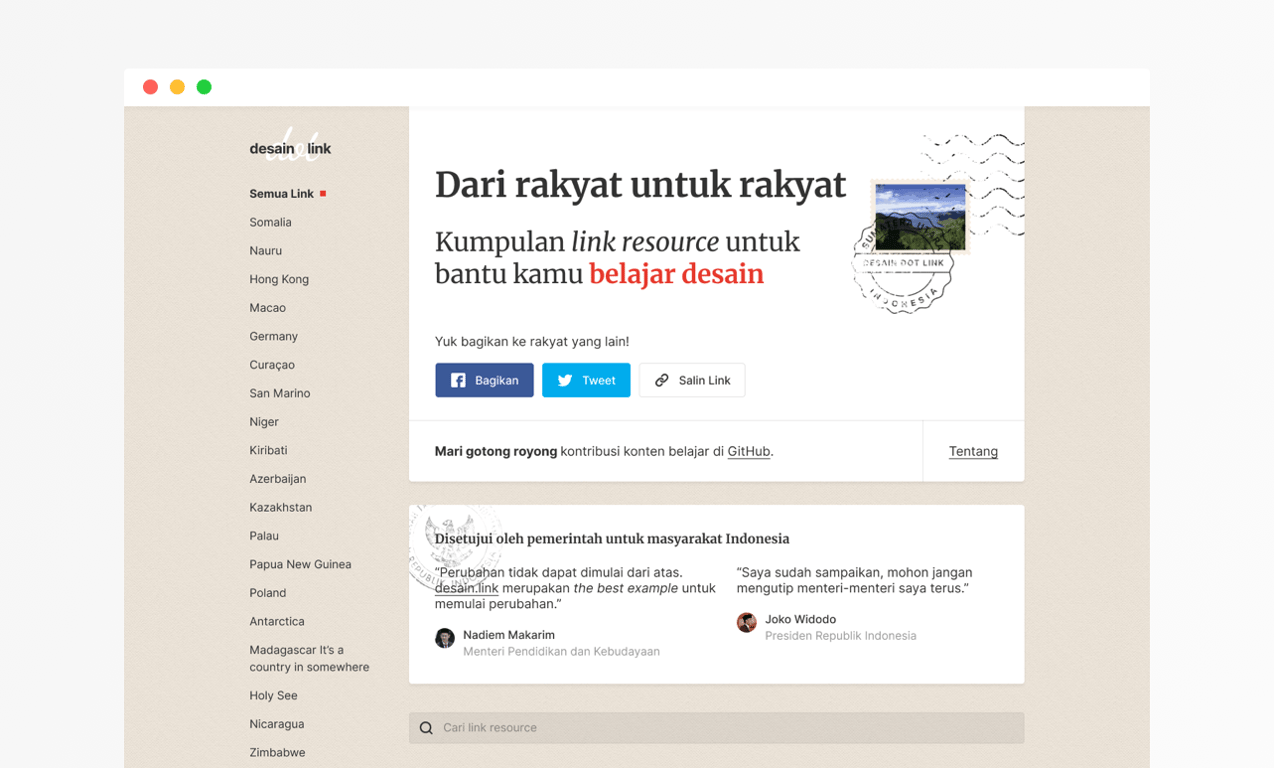1274x768 pixels.
Task: Click Nadiem Makarim's avatar photo
Action: (x=444, y=638)
